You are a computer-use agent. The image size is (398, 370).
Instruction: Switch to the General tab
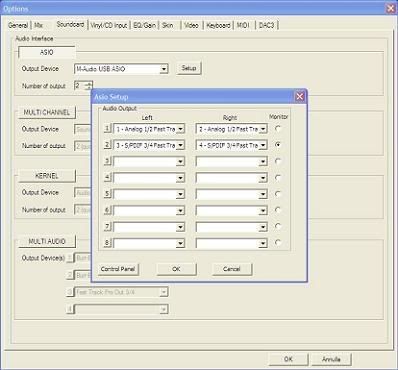tap(18, 25)
